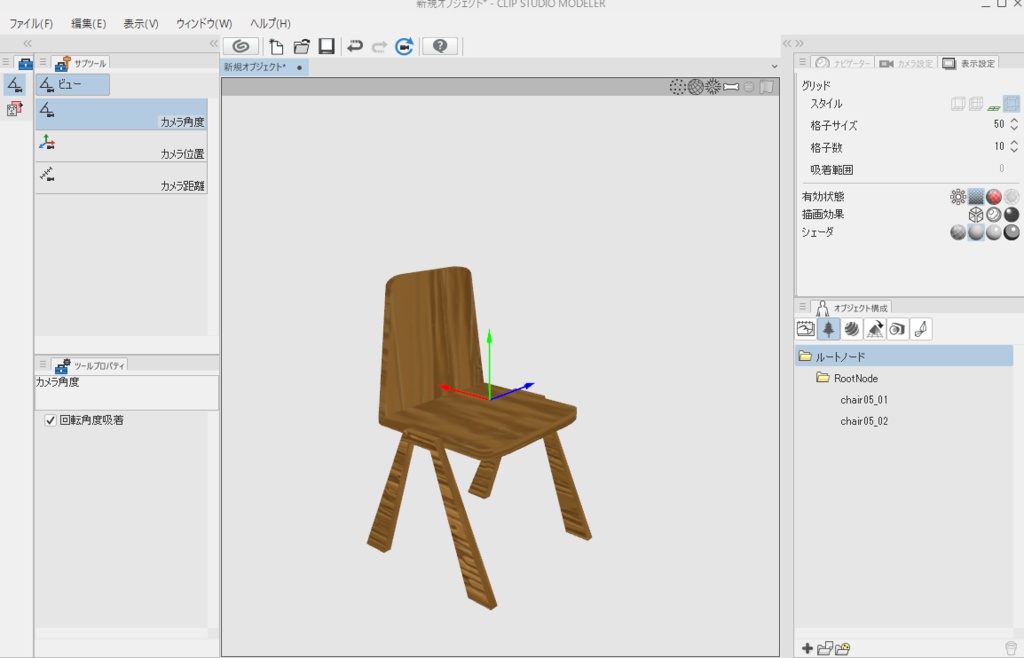The height and width of the screenshot is (658, 1024).
Task: Save using the floppy disk icon
Action: tap(327, 46)
